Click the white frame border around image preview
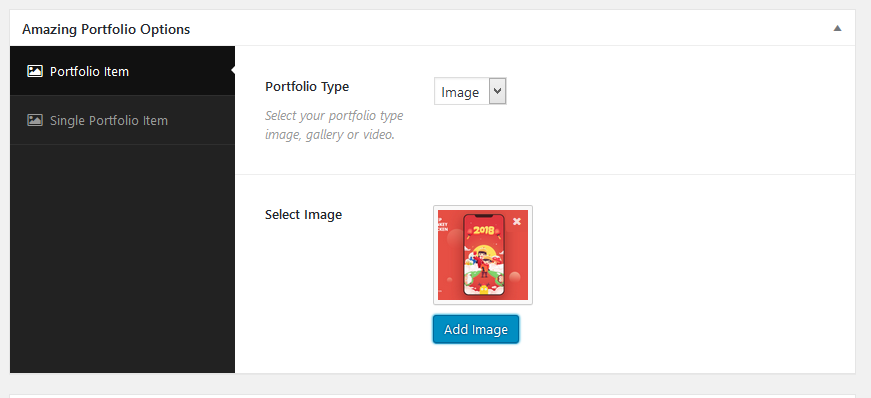The height and width of the screenshot is (398, 871). (483, 207)
